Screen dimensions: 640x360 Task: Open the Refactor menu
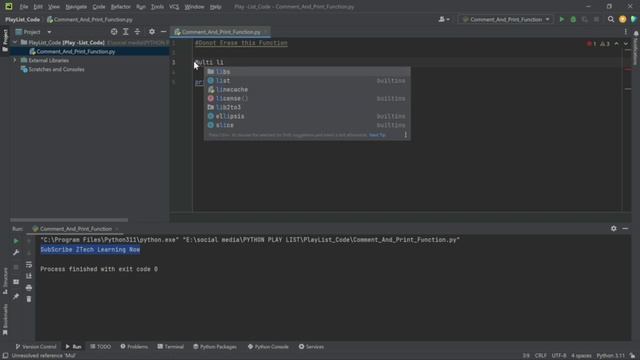pos(120,7)
